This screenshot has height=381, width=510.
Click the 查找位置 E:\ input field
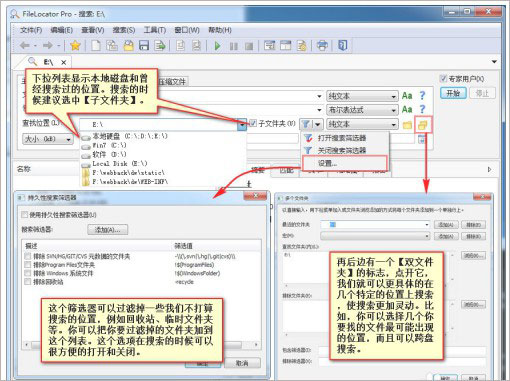159,125
